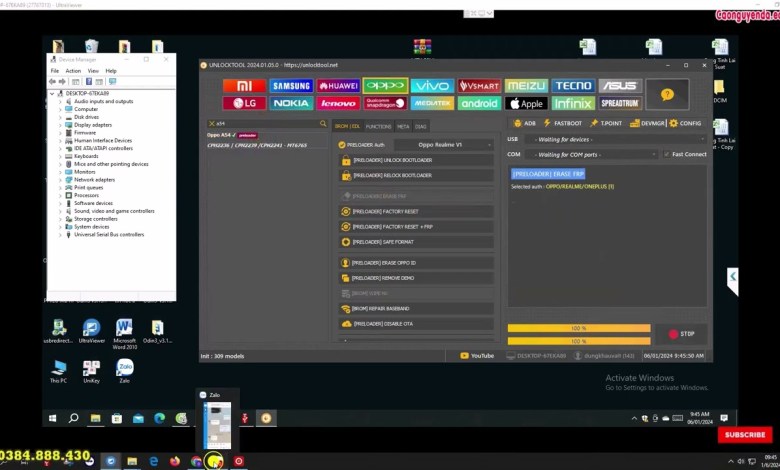Select the OPPO brand icon
Viewport: 780px width, 470px height.
pos(386,86)
